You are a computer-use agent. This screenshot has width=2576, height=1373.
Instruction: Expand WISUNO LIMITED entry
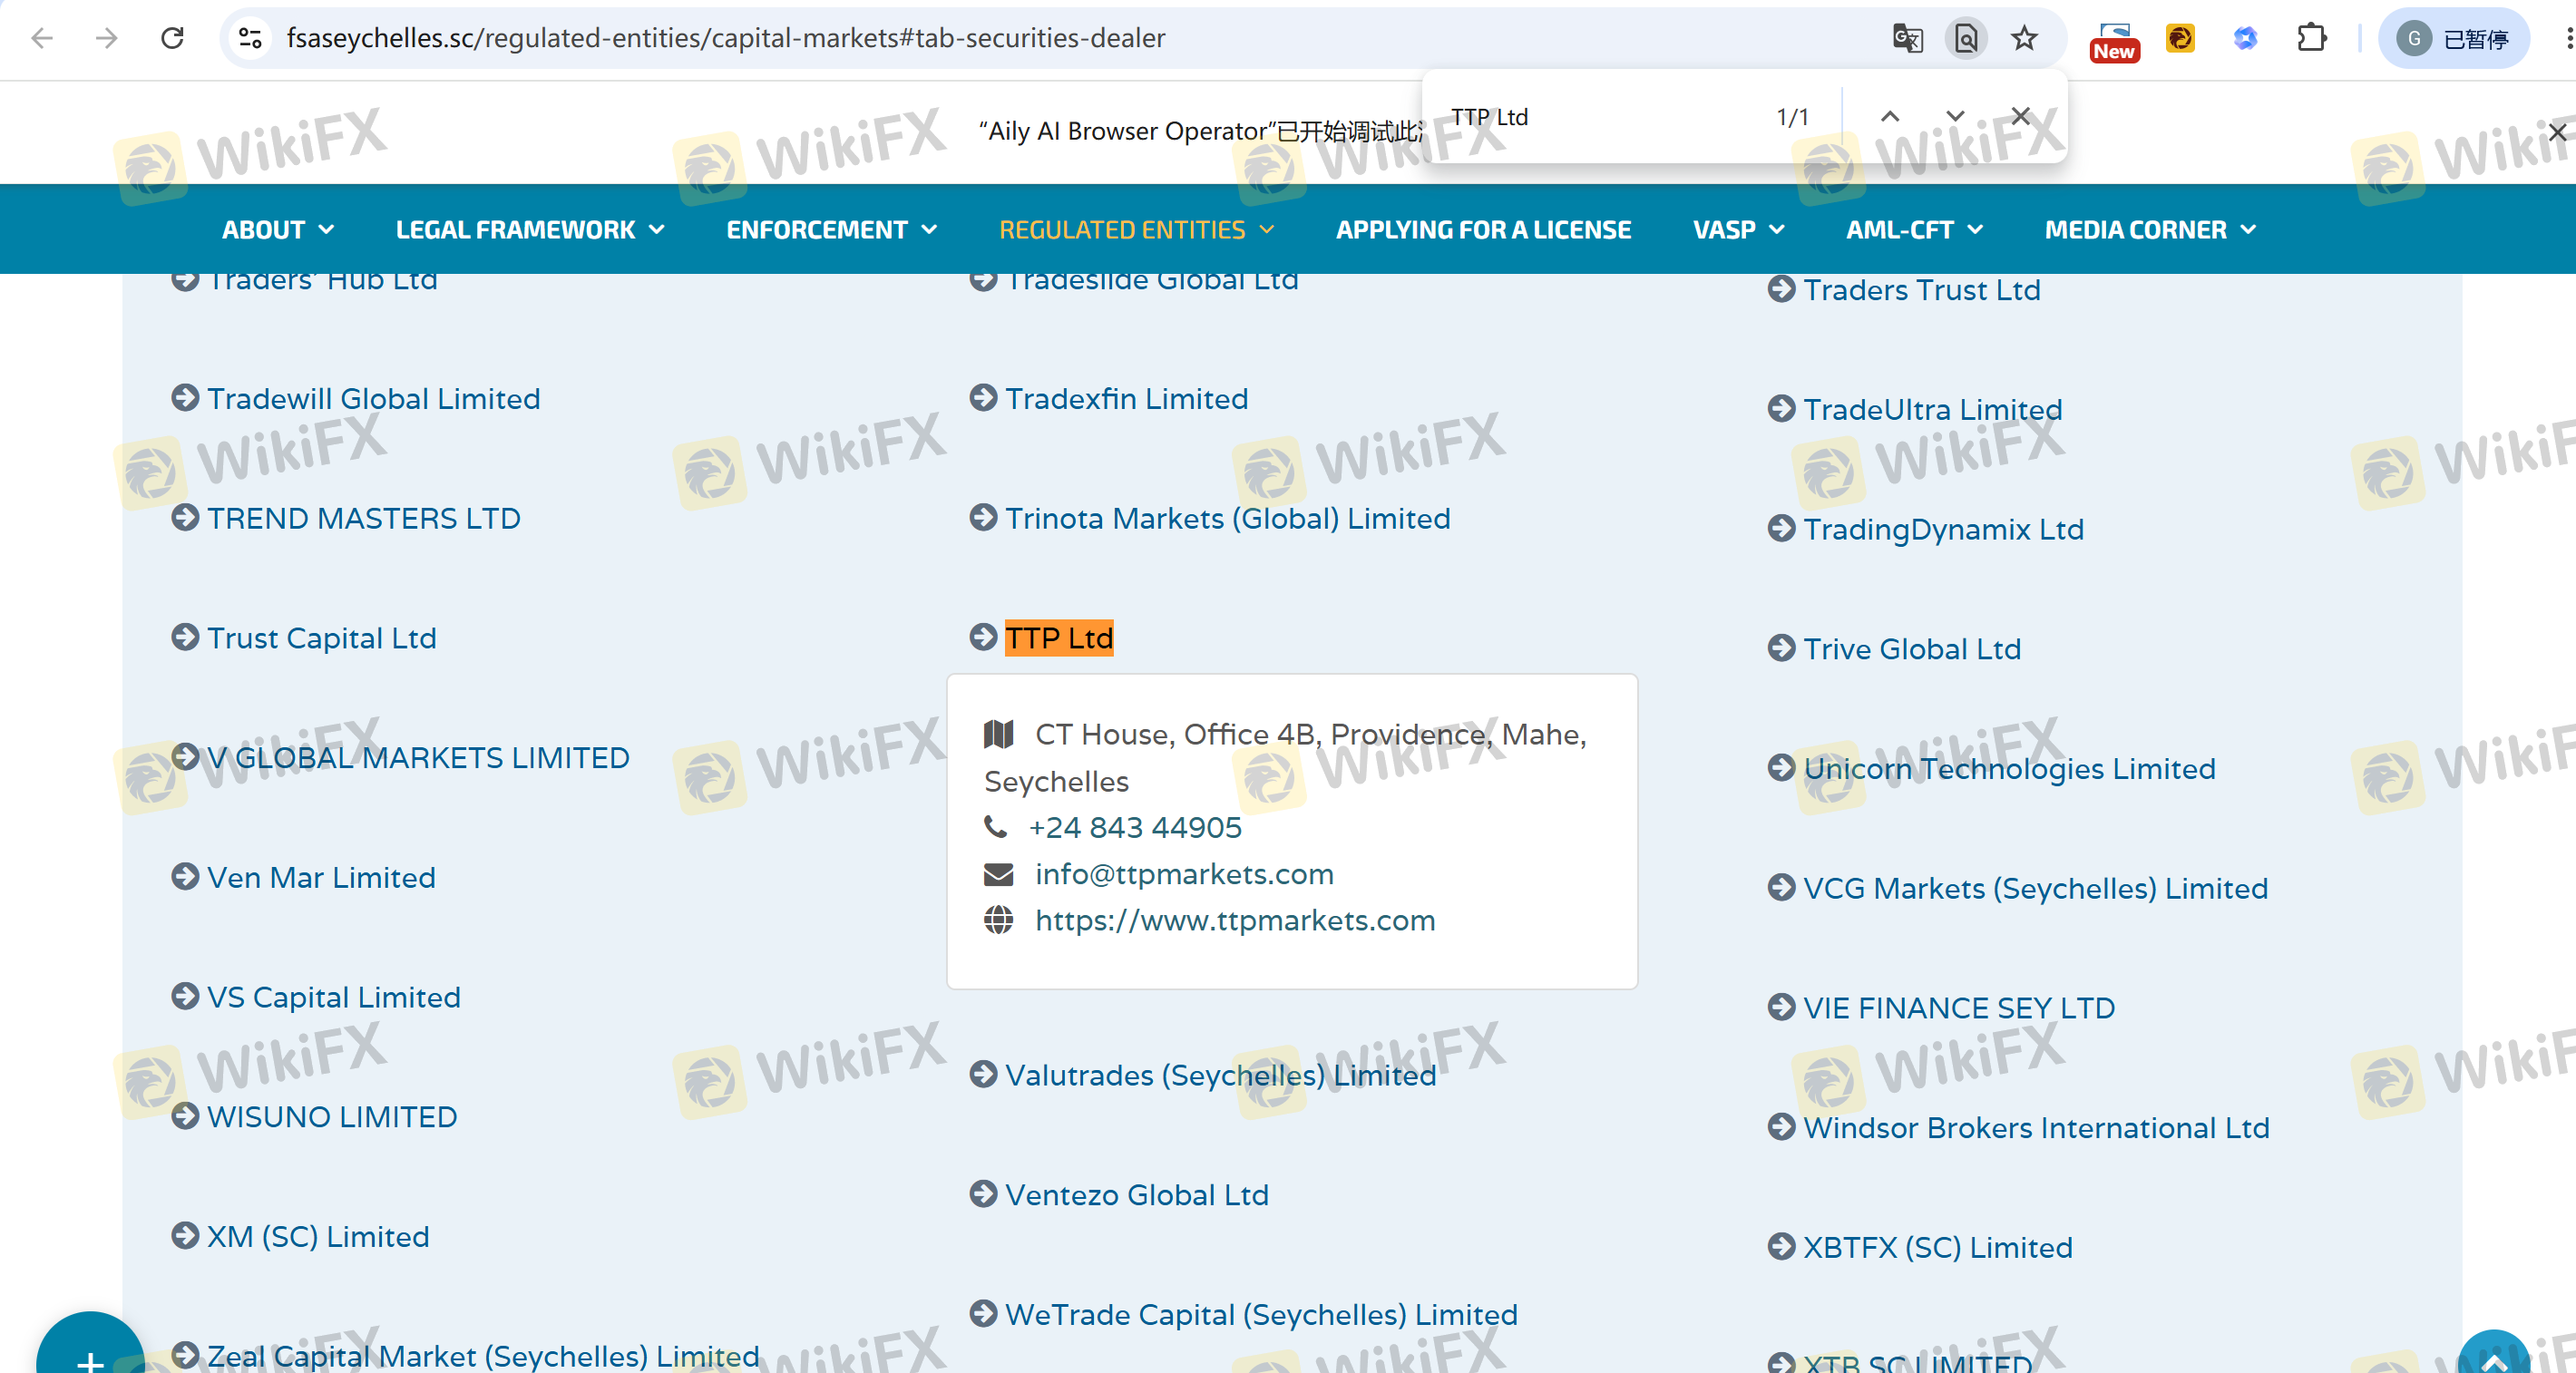332,1116
